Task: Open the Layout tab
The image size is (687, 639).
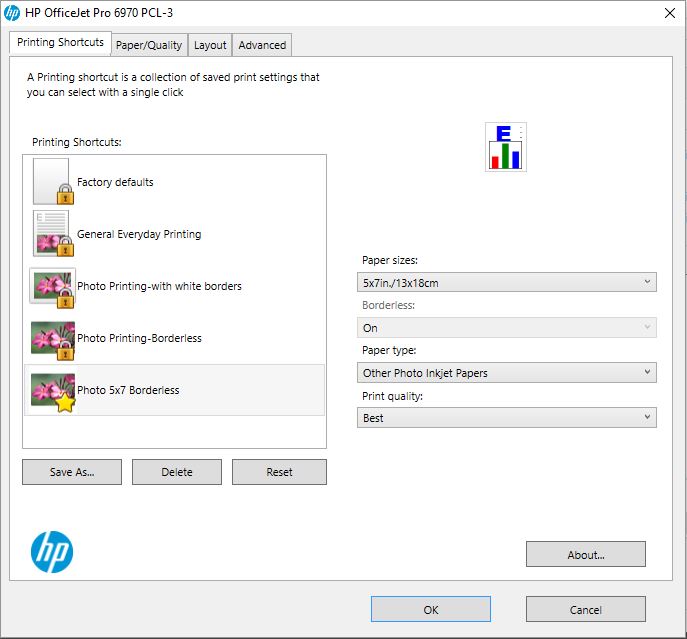Action: pyautogui.click(x=210, y=45)
